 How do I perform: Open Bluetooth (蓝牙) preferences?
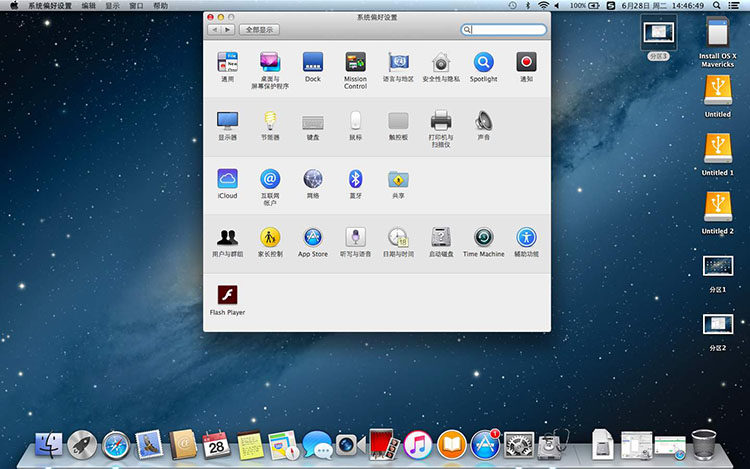(x=355, y=184)
